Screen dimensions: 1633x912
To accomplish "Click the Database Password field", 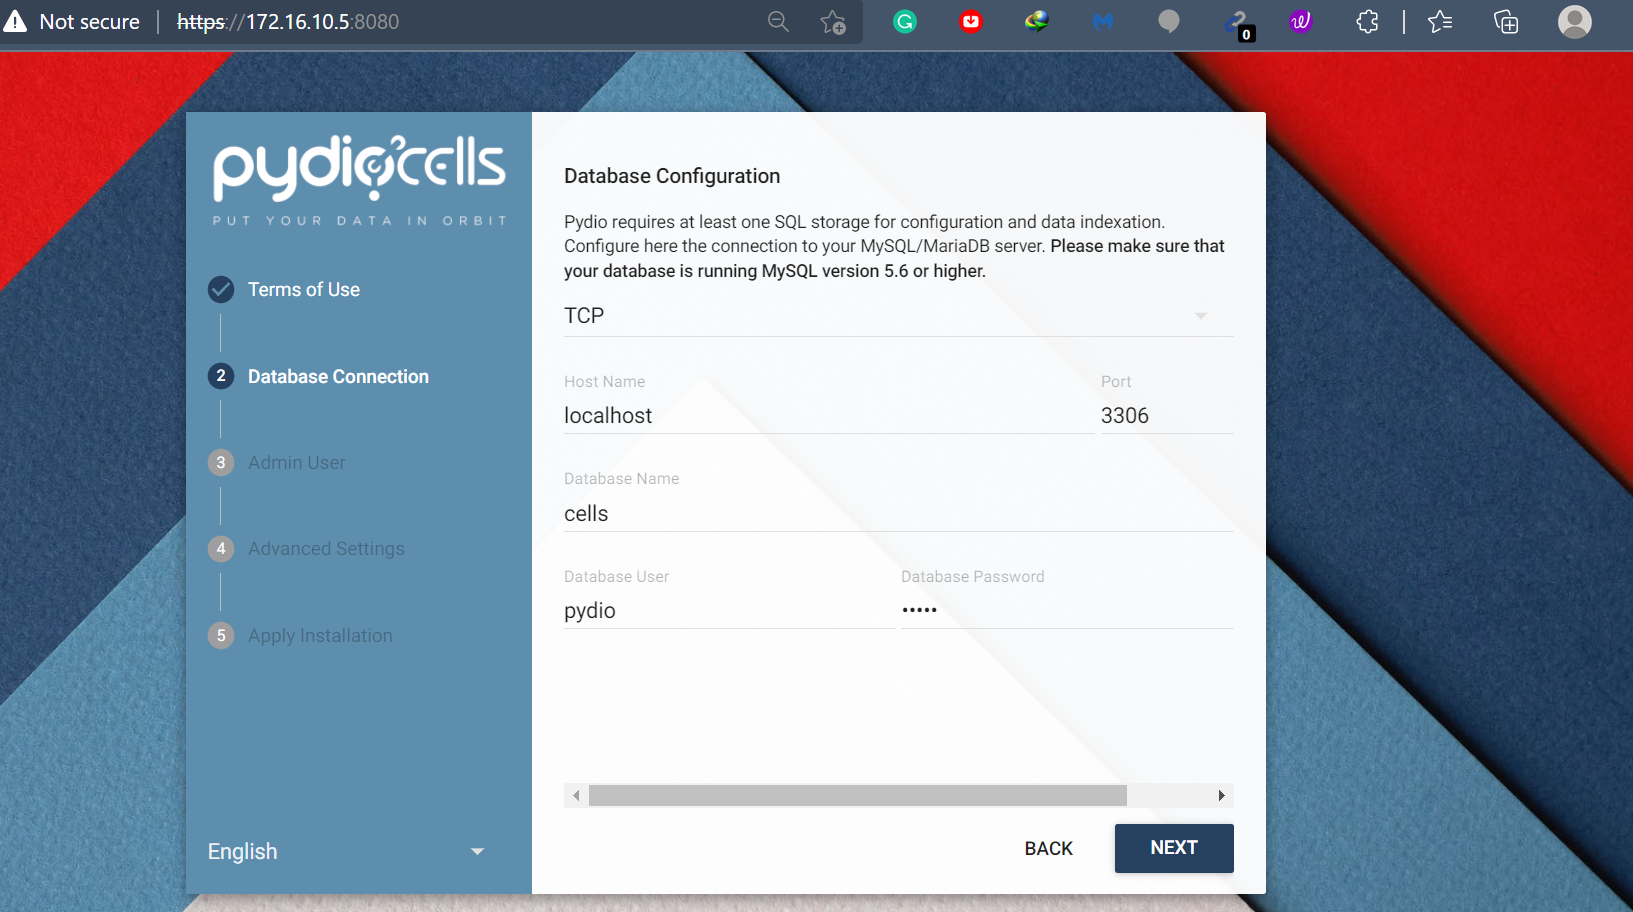I will click(1067, 611).
